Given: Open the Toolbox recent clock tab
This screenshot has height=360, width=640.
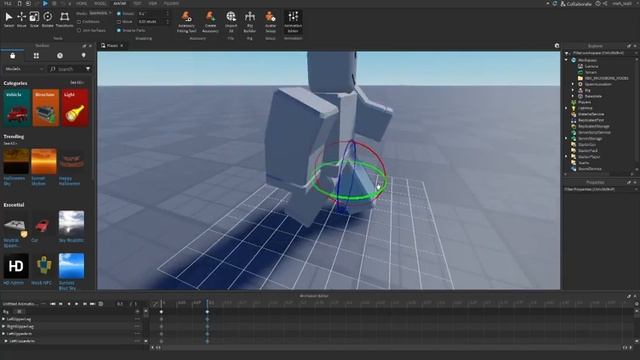Looking at the screenshot, I should click(60, 56).
